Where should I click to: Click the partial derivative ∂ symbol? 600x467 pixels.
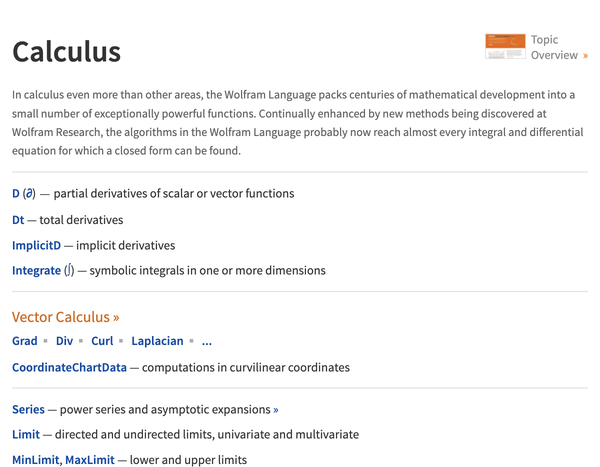tap(29, 193)
